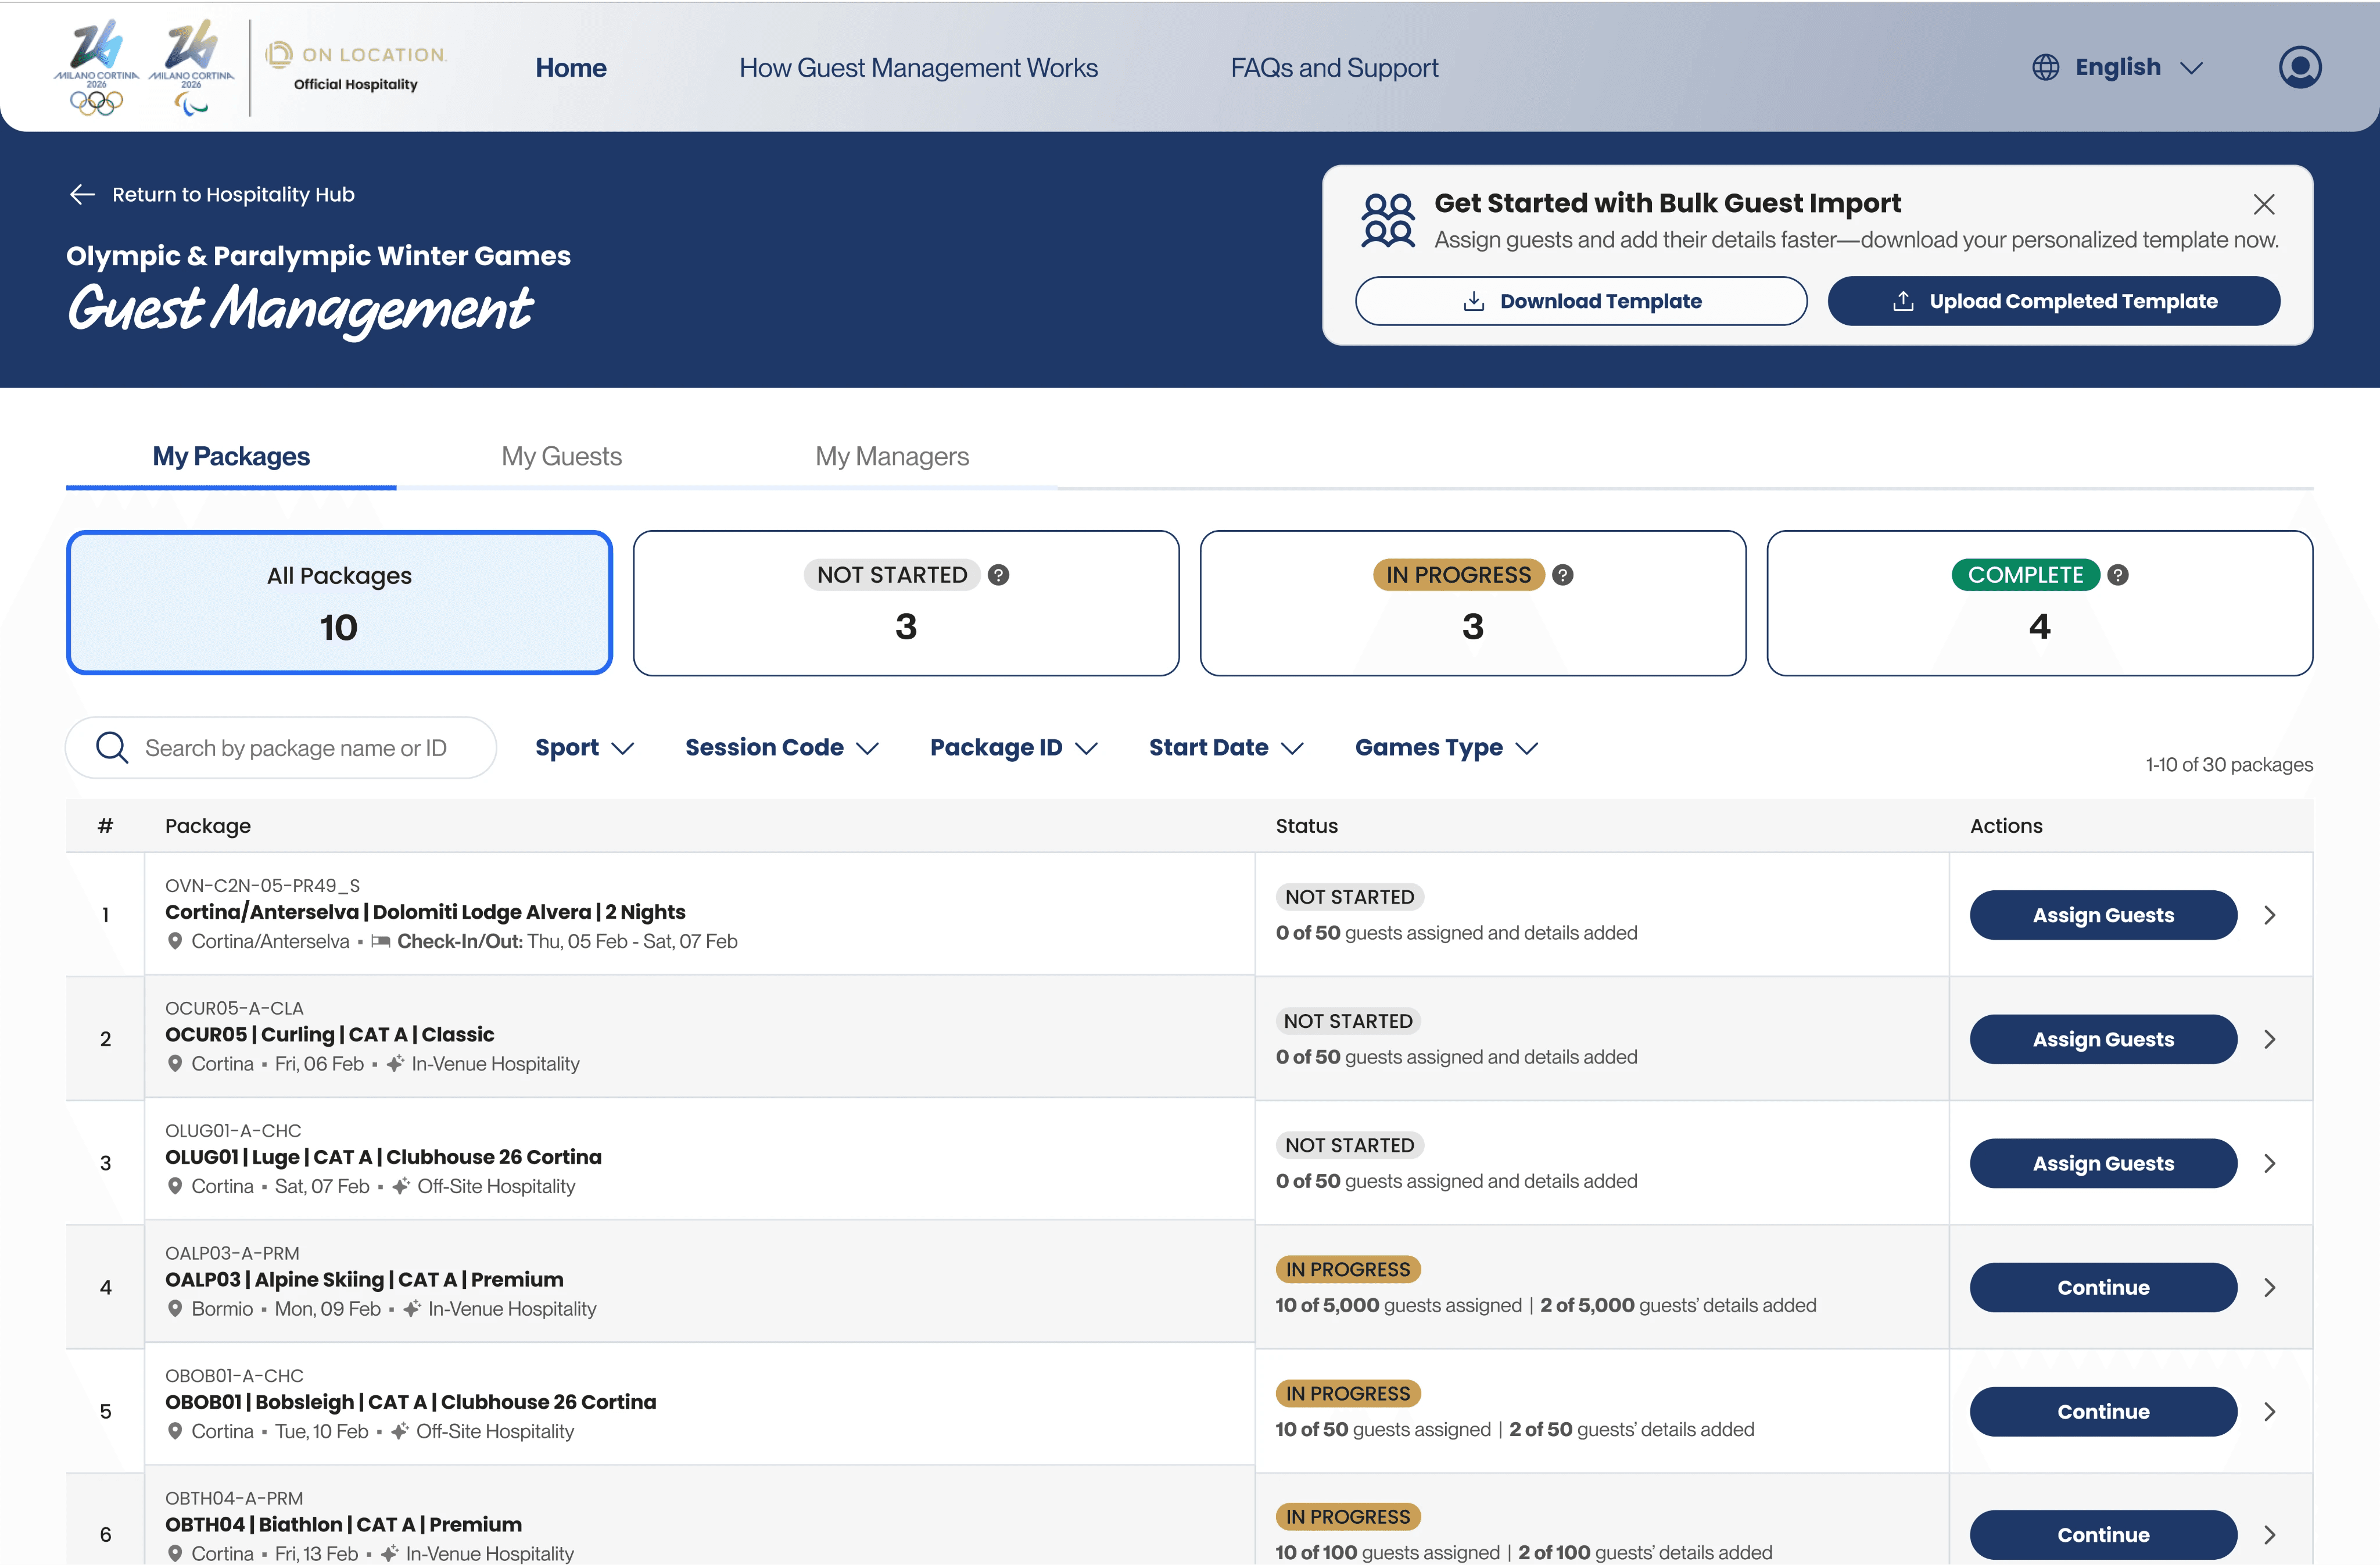The image size is (2380, 1565).
Task: Expand the Sport filter dropdown
Action: (x=584, y=748)
